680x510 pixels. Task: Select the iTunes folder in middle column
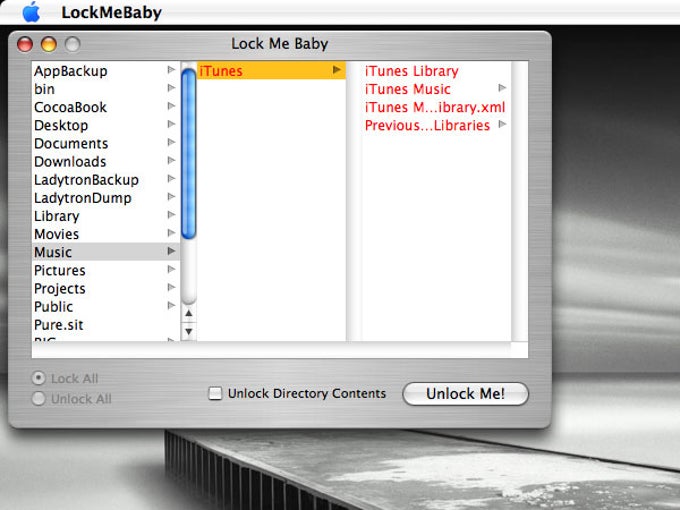coord(271,71)
